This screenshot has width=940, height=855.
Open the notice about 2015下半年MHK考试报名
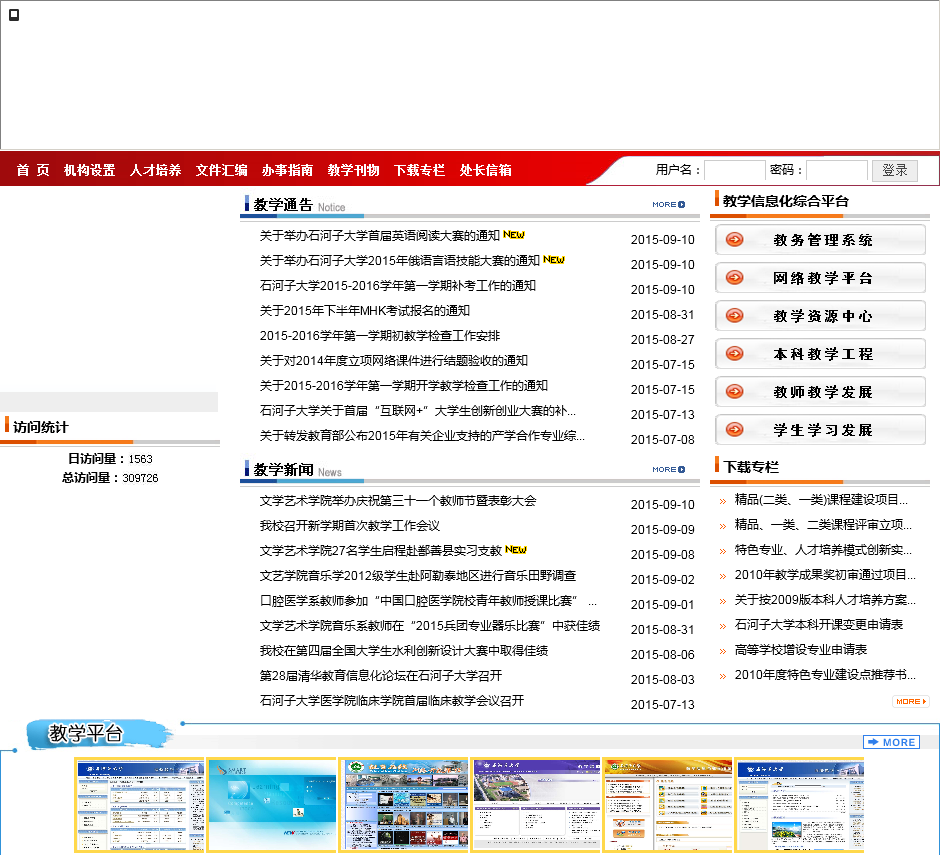(365, 311)
